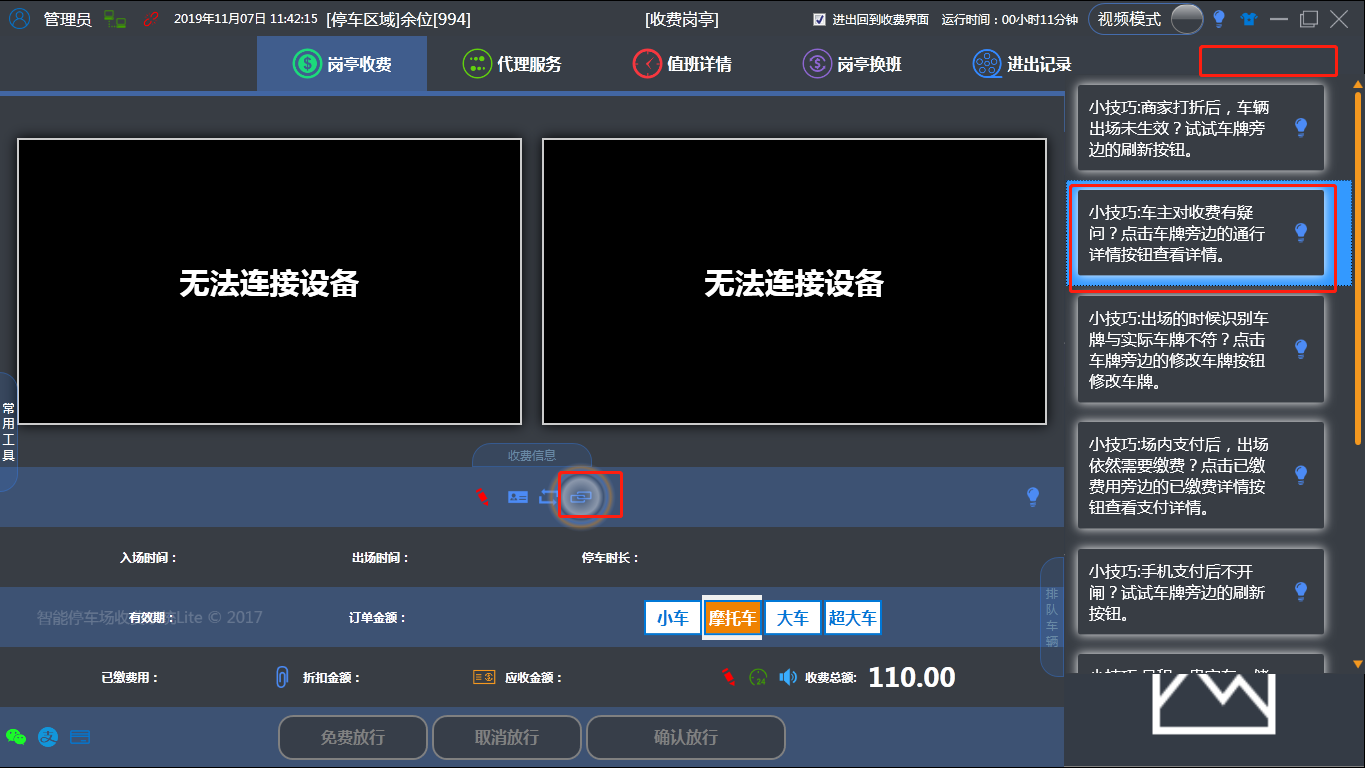Click the 取消放行 button
Screen dimensions: 1365x768
507,738
